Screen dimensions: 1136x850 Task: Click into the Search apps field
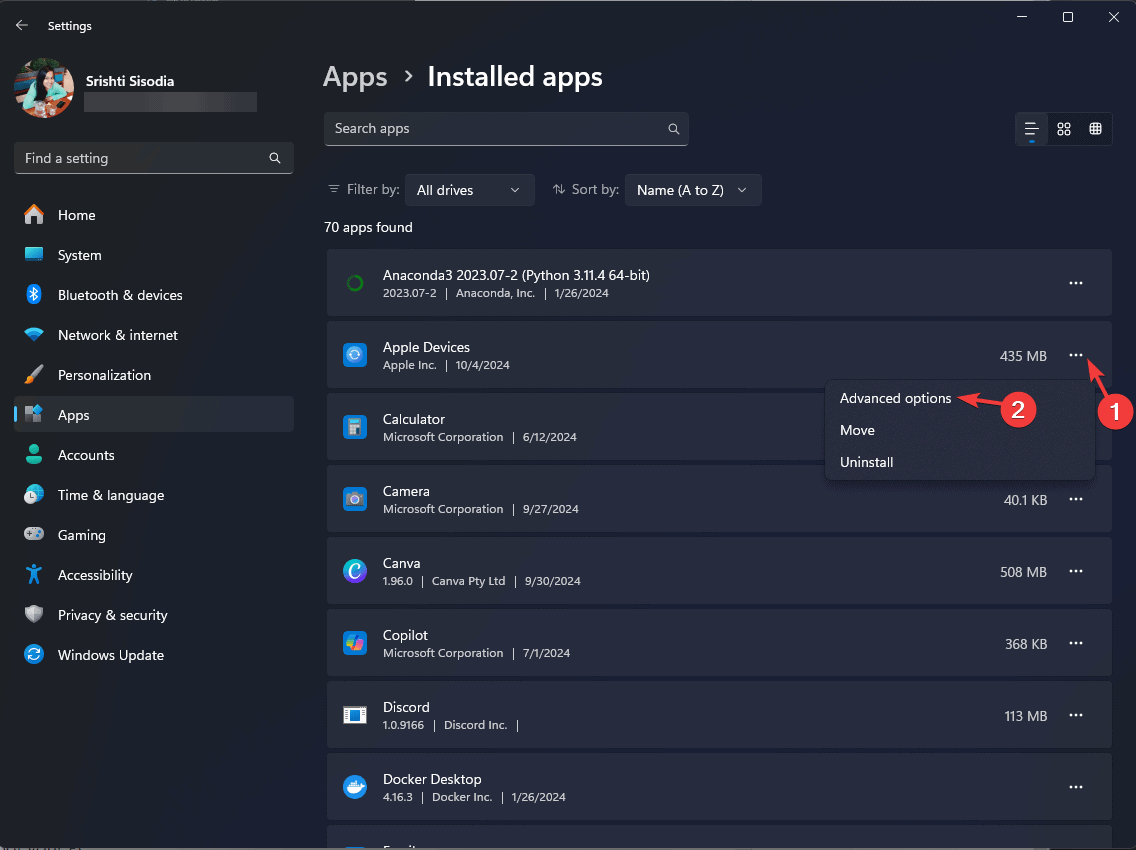click(x=506, y=128)
